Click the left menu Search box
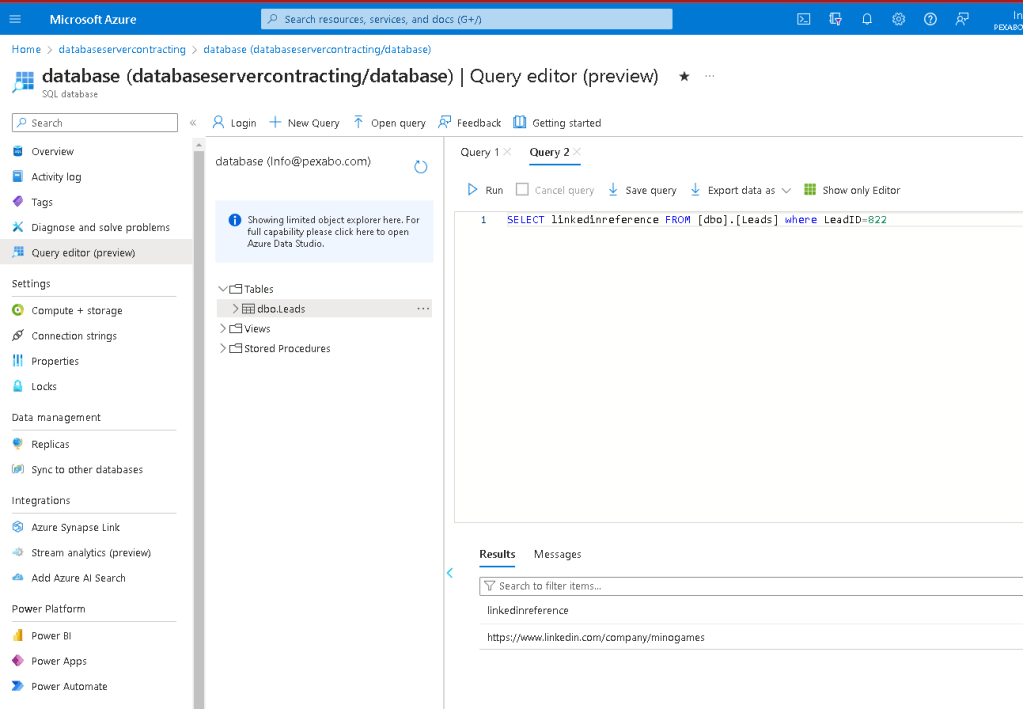Screen dimensions: 1023x709 pos(95,123)
